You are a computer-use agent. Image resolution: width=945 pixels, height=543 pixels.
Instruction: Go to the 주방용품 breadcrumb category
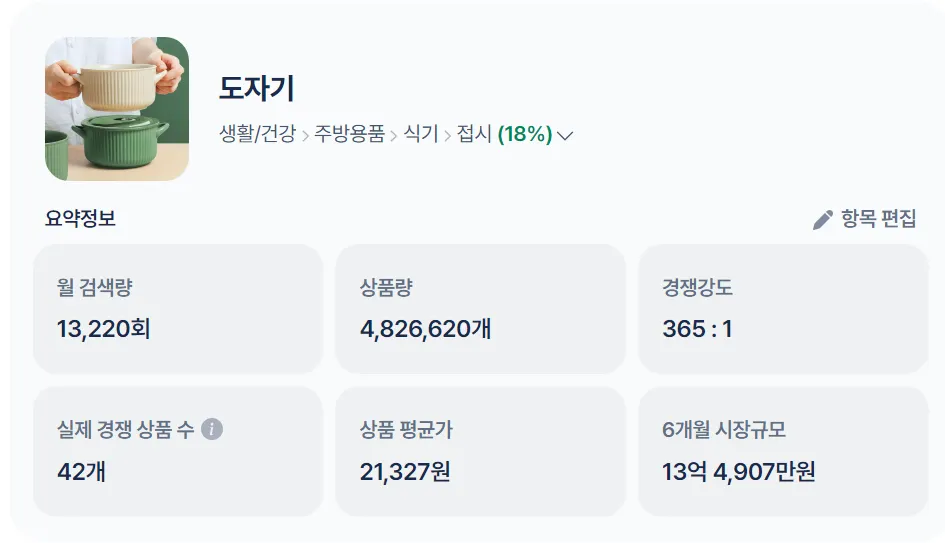coord(349,134)
